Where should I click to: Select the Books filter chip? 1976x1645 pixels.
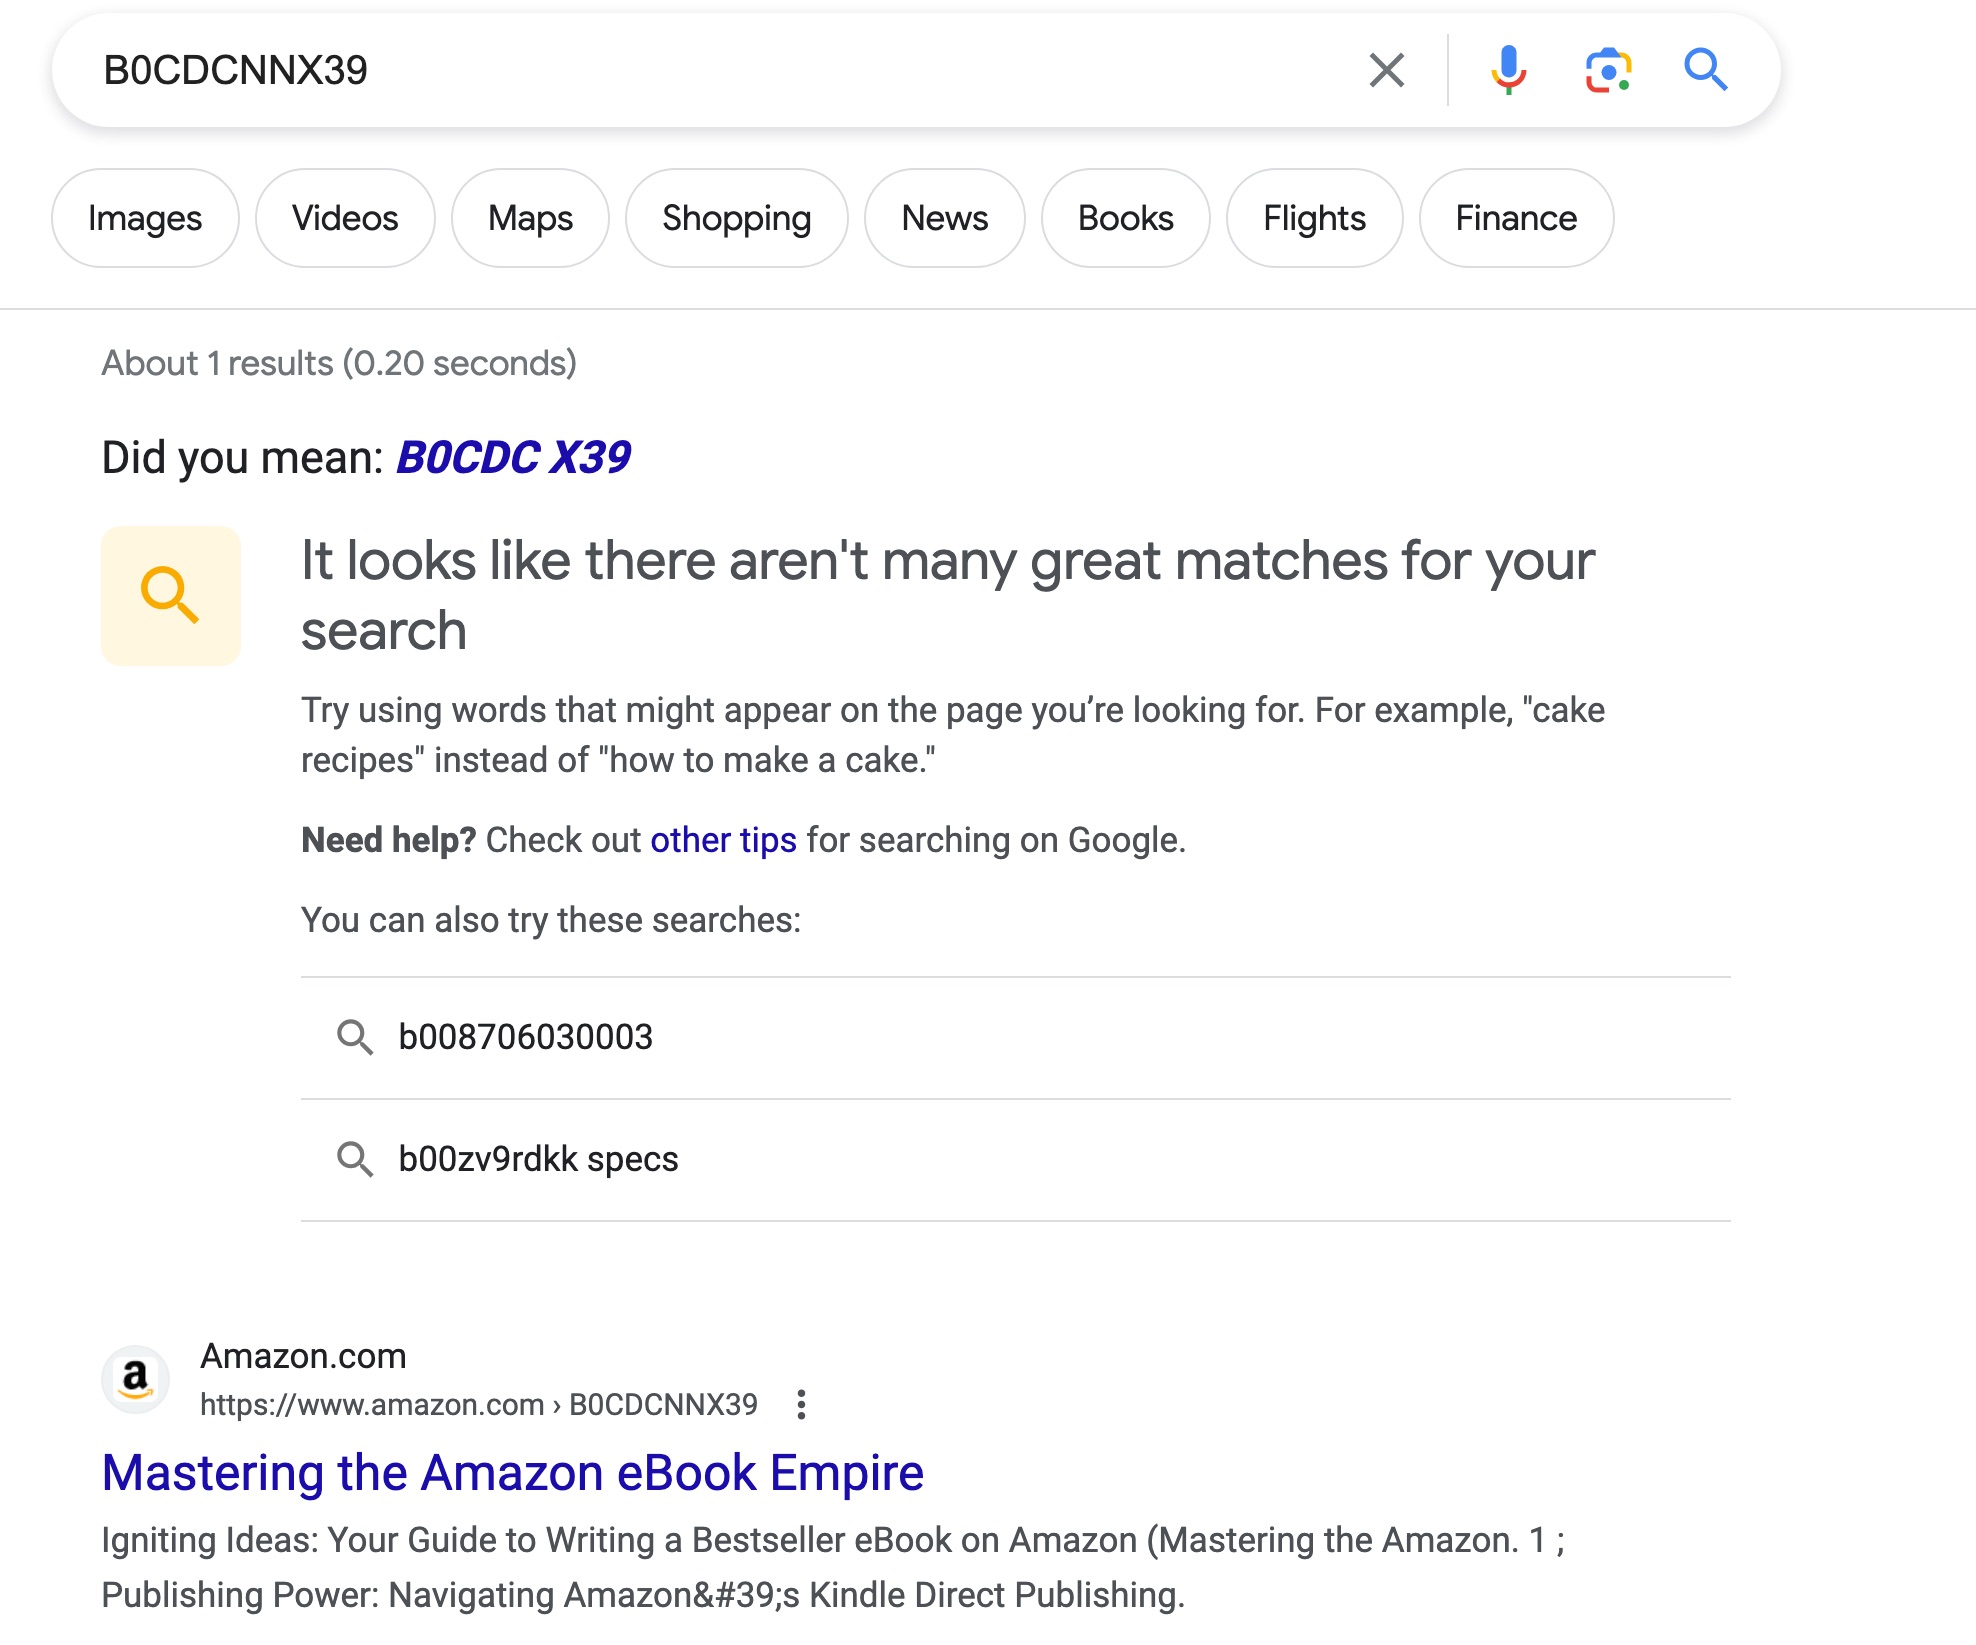point(1126,218)
